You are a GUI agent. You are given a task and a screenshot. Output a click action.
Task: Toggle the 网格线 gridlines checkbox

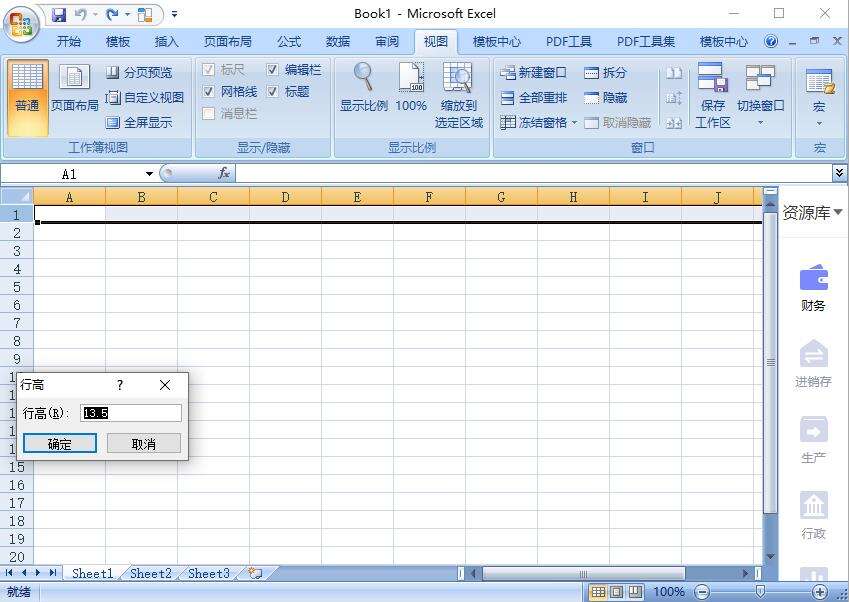click(x=209, y=91)
